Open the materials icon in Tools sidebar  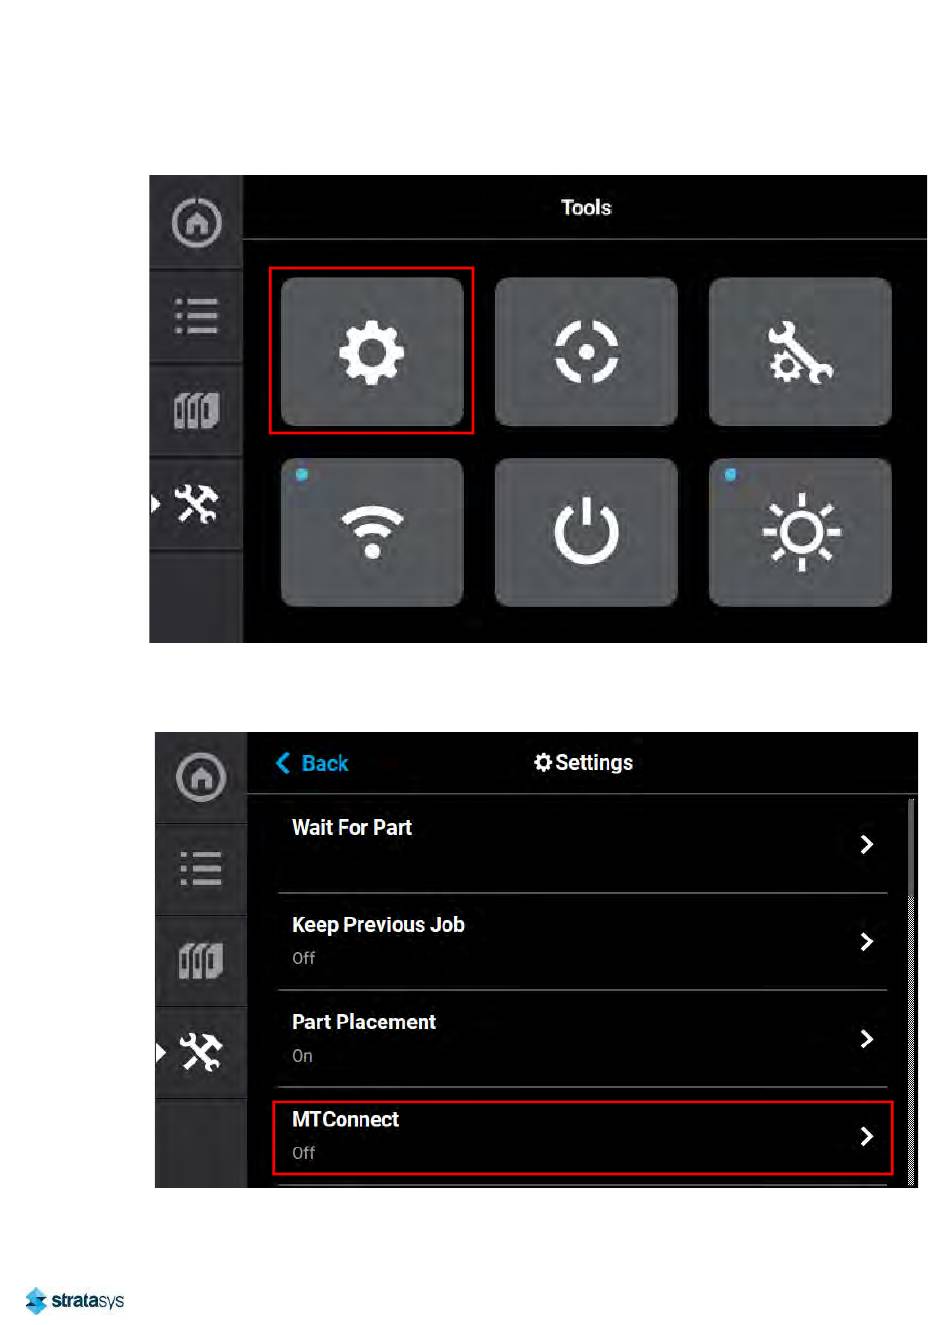tap(196, 410)
